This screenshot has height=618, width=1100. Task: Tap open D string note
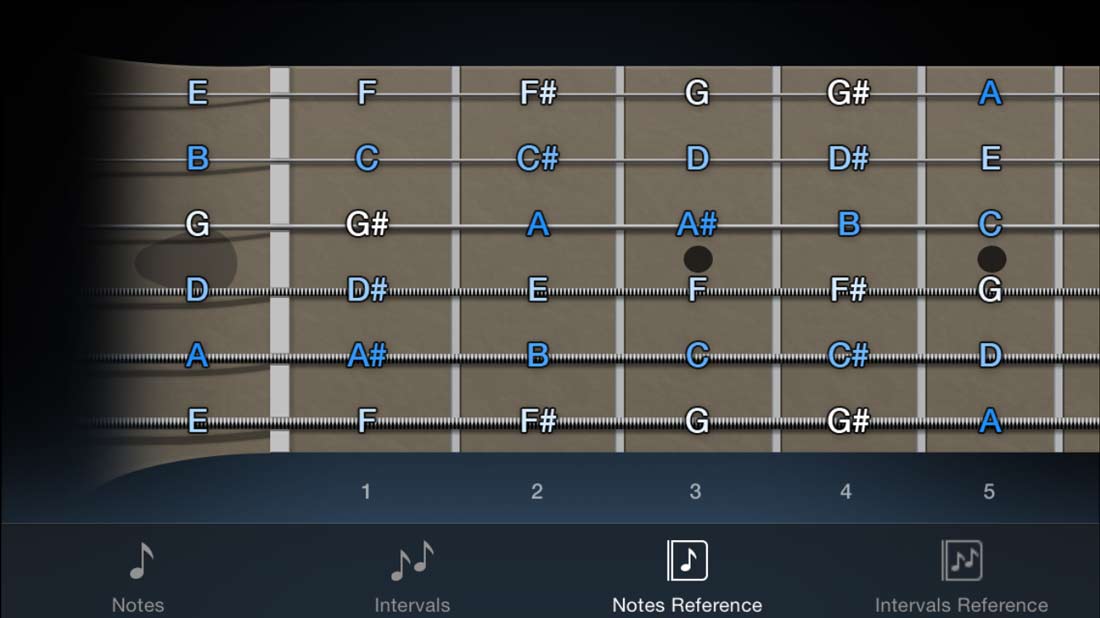(x=198, y=290)
